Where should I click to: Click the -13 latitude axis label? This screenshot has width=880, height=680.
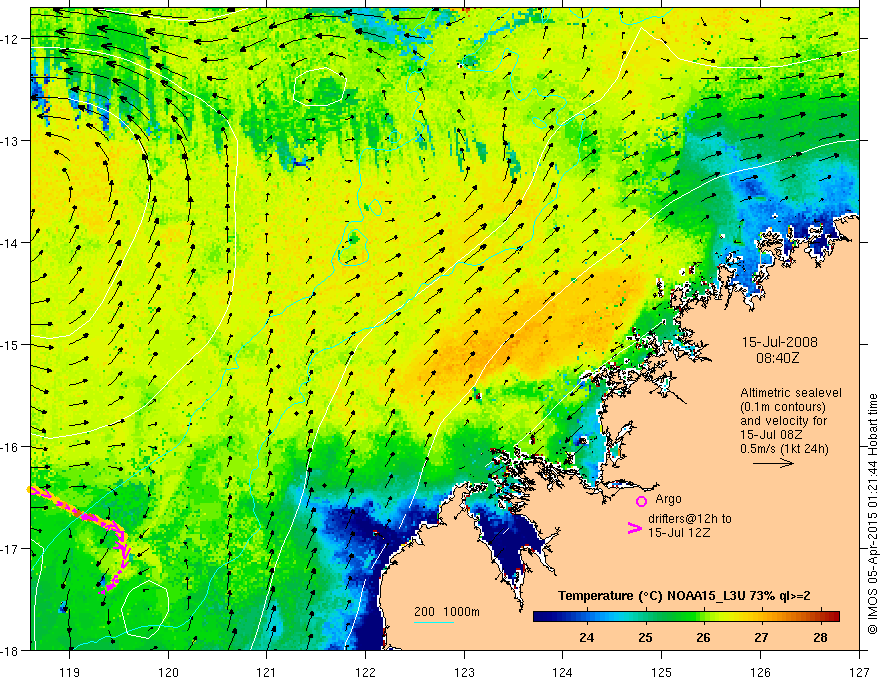coord(11,141)
